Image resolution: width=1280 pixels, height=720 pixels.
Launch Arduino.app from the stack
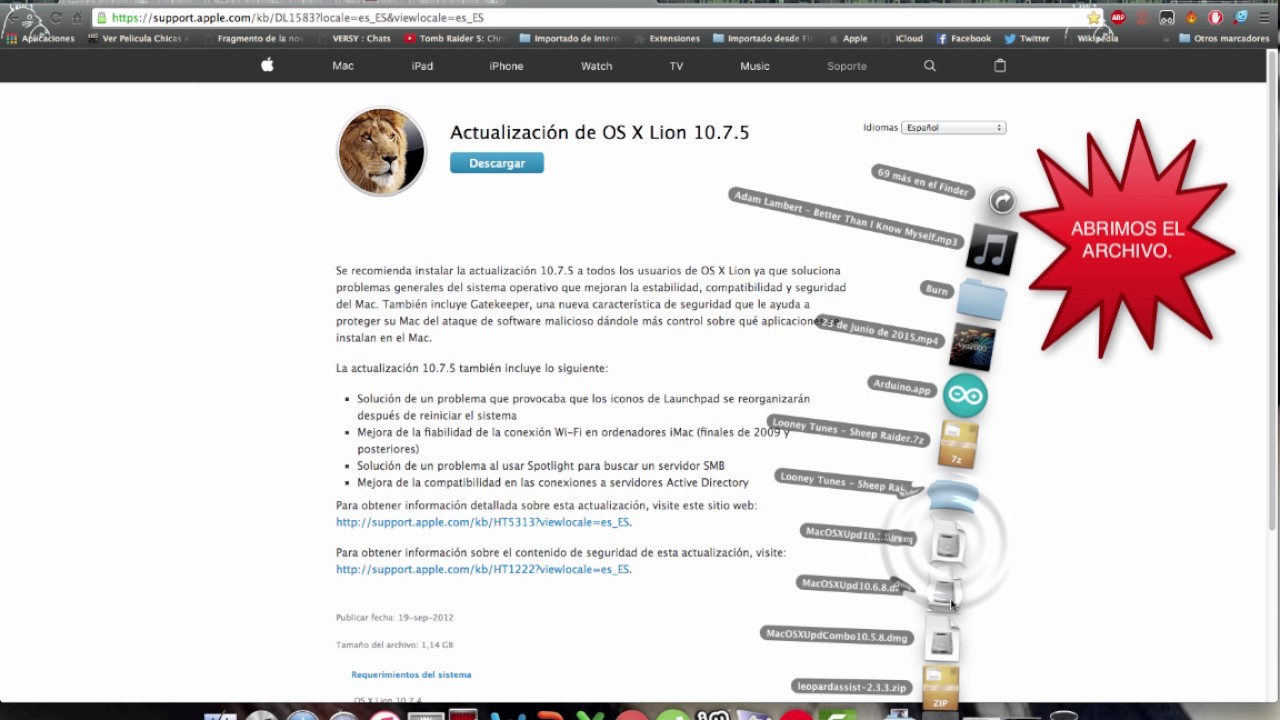[965, 396]
